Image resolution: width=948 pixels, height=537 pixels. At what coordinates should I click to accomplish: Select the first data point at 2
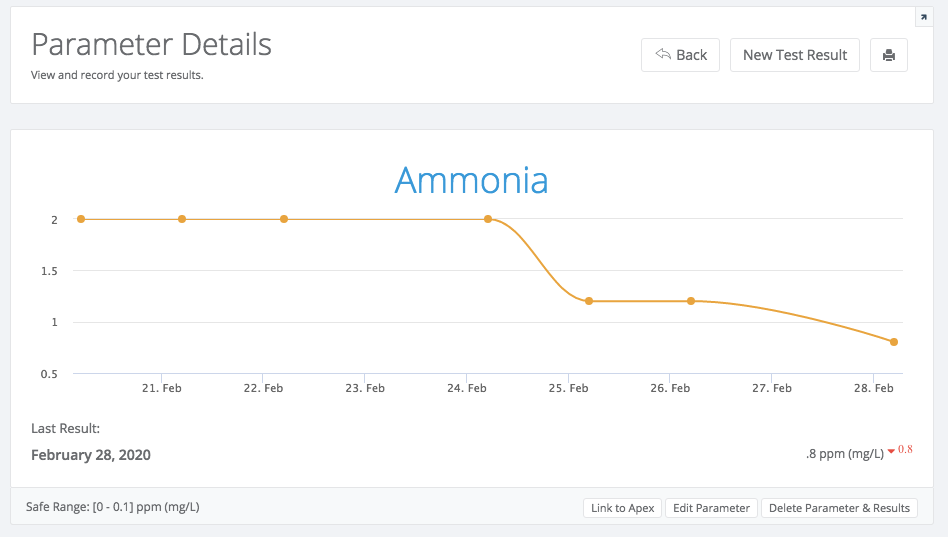[x=81, y=219]
